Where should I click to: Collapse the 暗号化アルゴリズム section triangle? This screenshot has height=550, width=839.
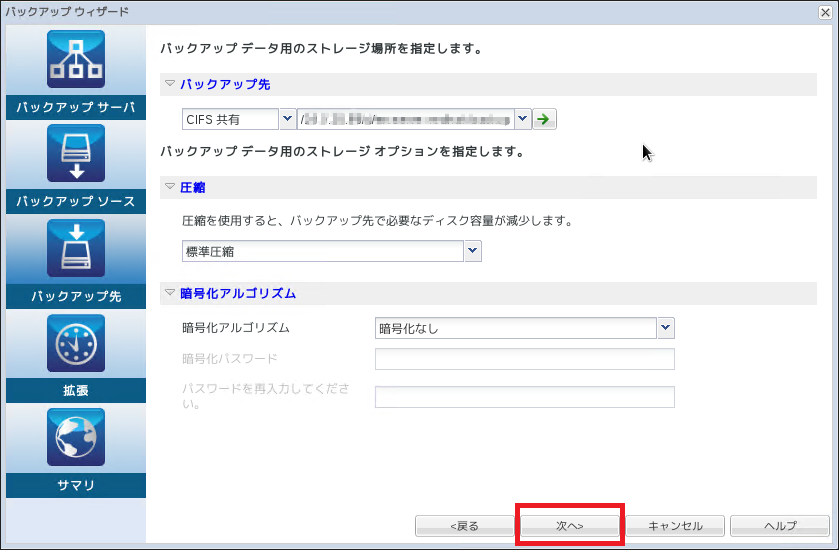point(170,293)
